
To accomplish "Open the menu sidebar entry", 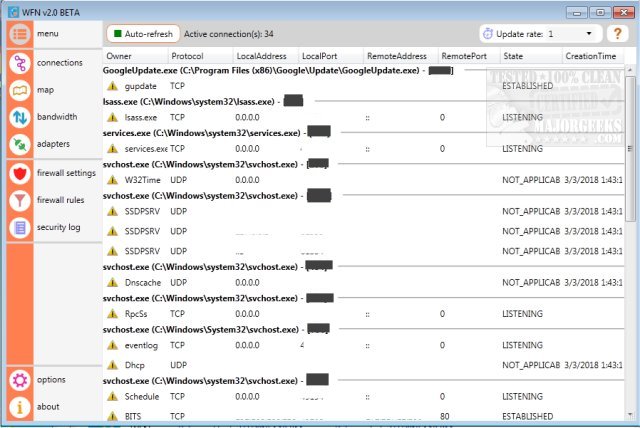I will (x=48, y=33).
